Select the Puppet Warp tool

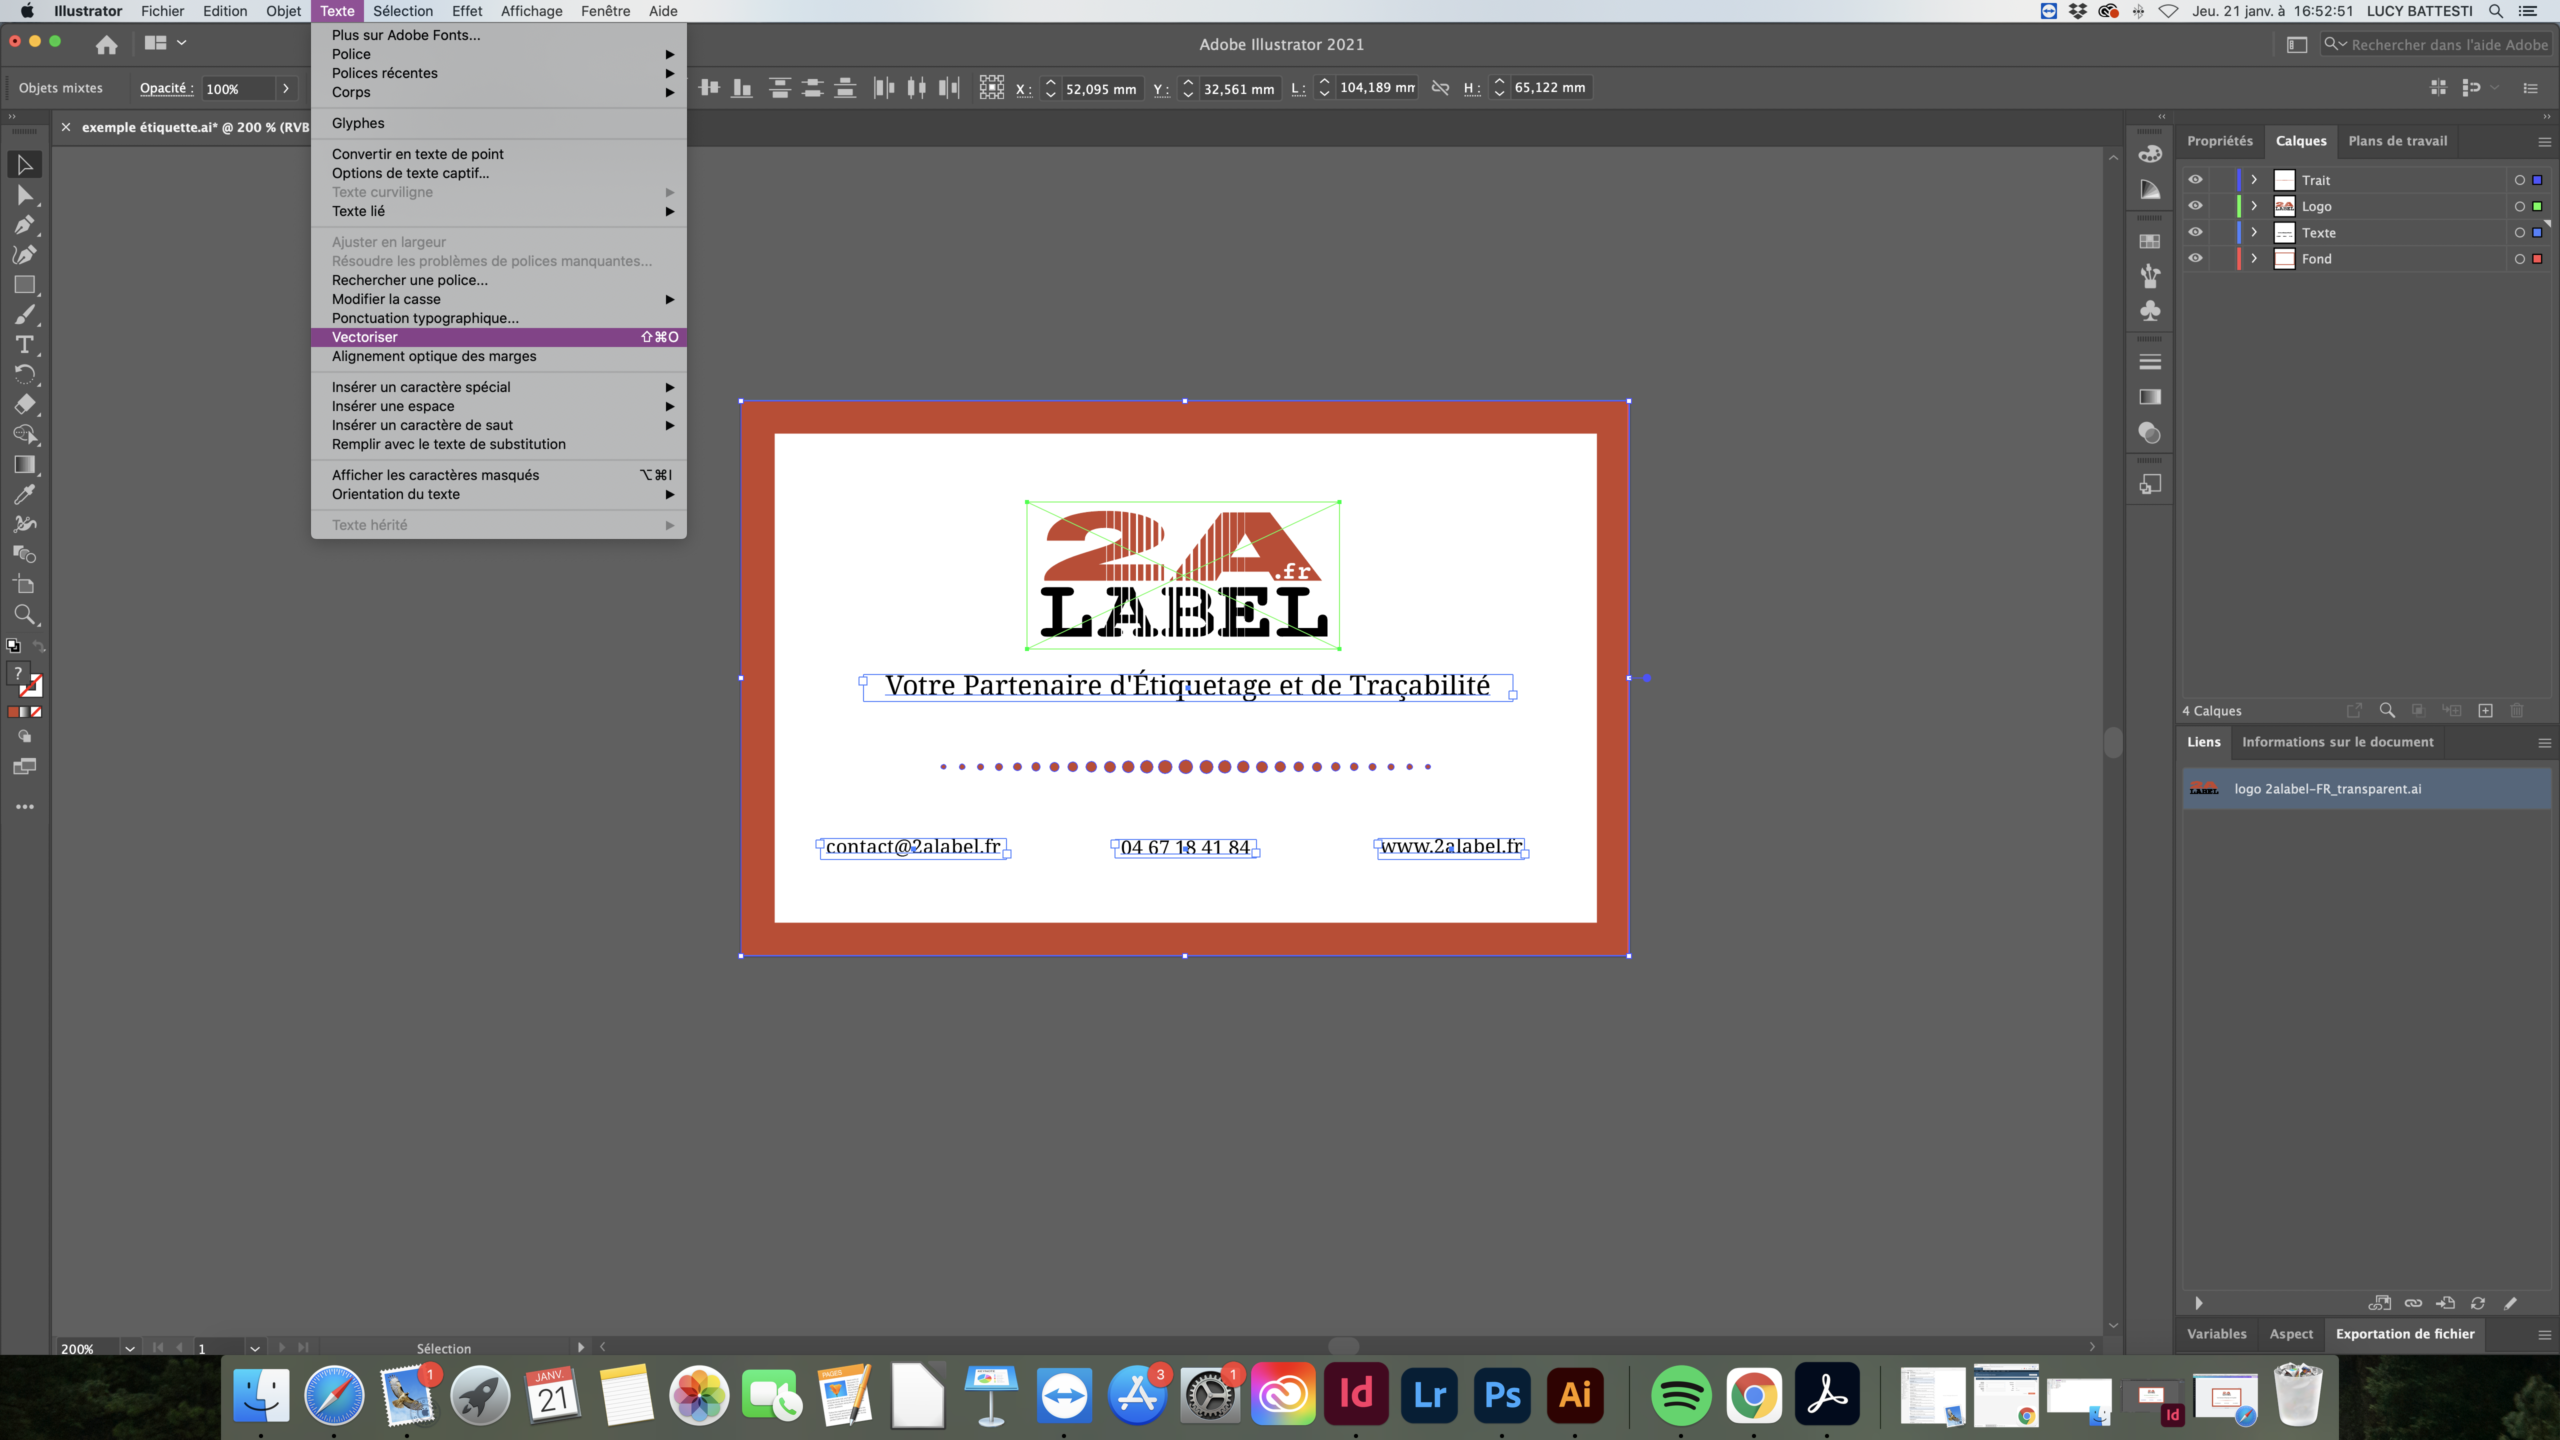25,525
